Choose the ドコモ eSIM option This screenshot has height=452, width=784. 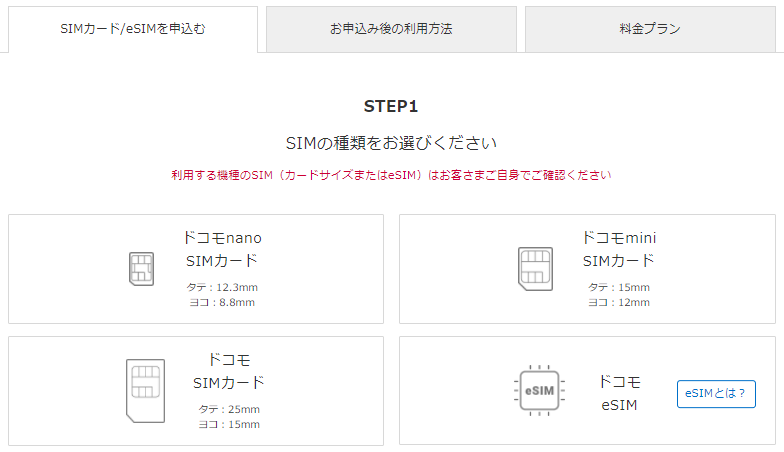pos(587,390)
